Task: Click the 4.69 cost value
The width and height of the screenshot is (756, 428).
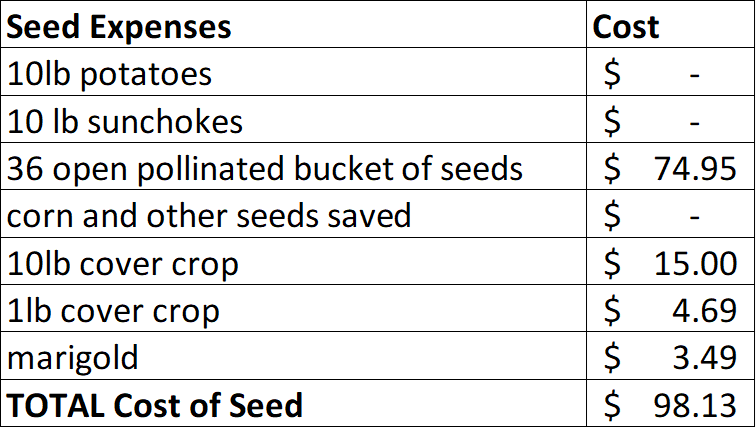Action: pyautogui.click(x=705, y=310)
